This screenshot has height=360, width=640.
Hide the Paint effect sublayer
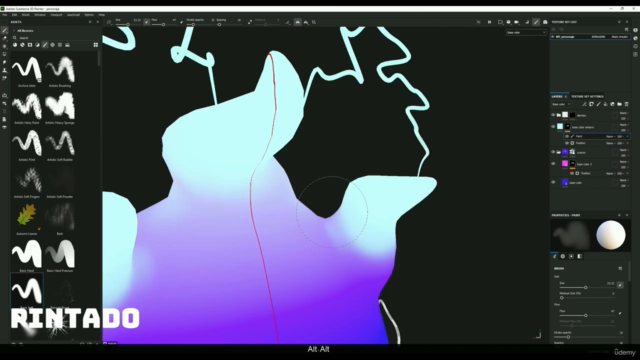[x=567, y=136]
